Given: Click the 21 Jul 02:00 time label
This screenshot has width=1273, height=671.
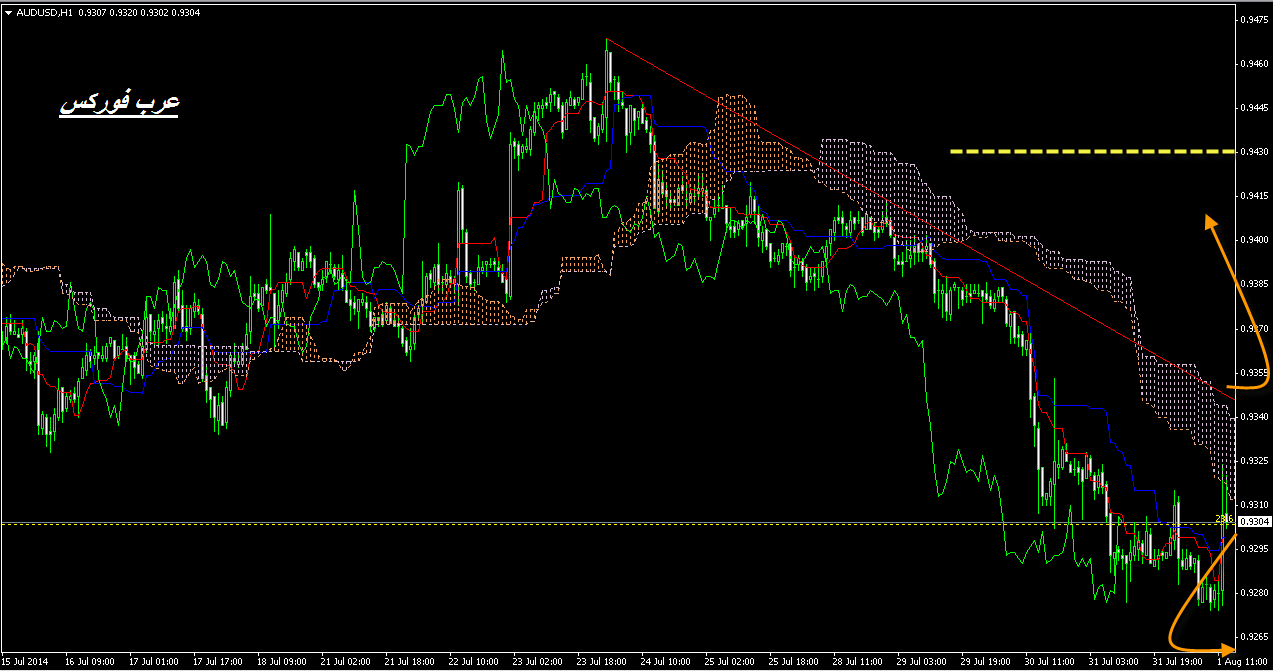Looking at the screenshot, I should coord(345,661).
